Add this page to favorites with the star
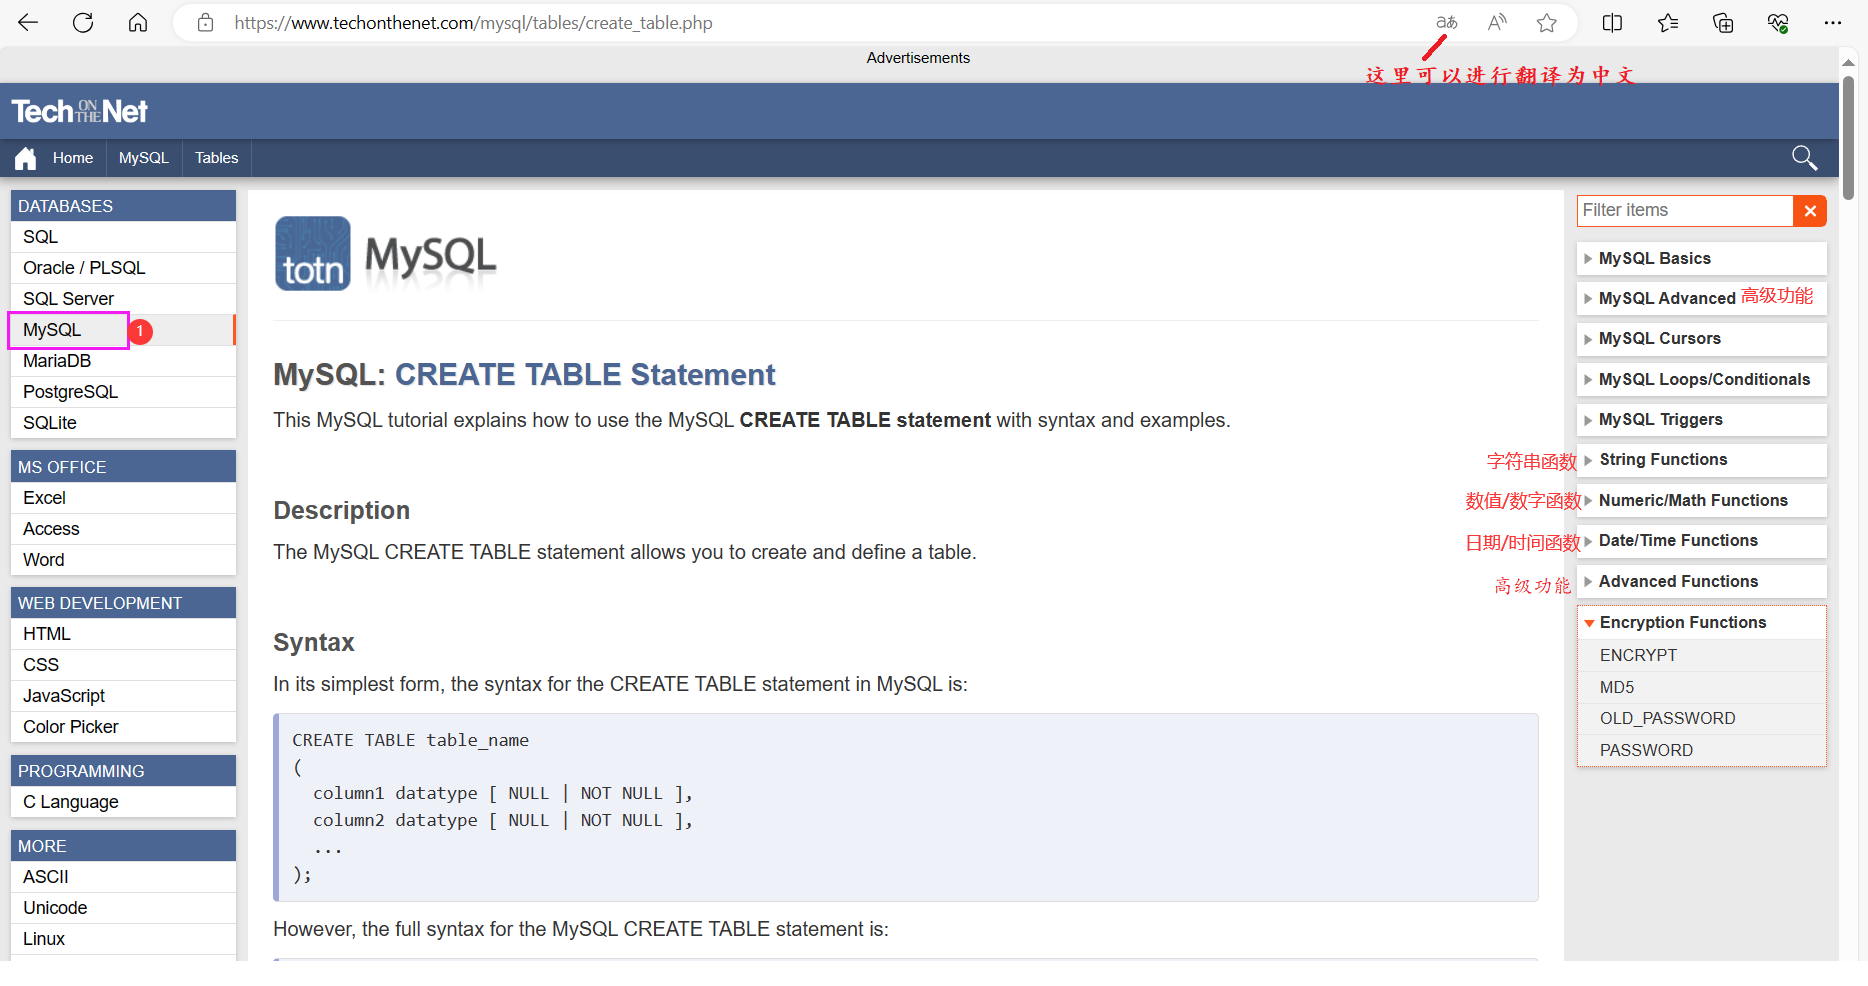This screenshot has width=1868, height=986. point(1547,22)
